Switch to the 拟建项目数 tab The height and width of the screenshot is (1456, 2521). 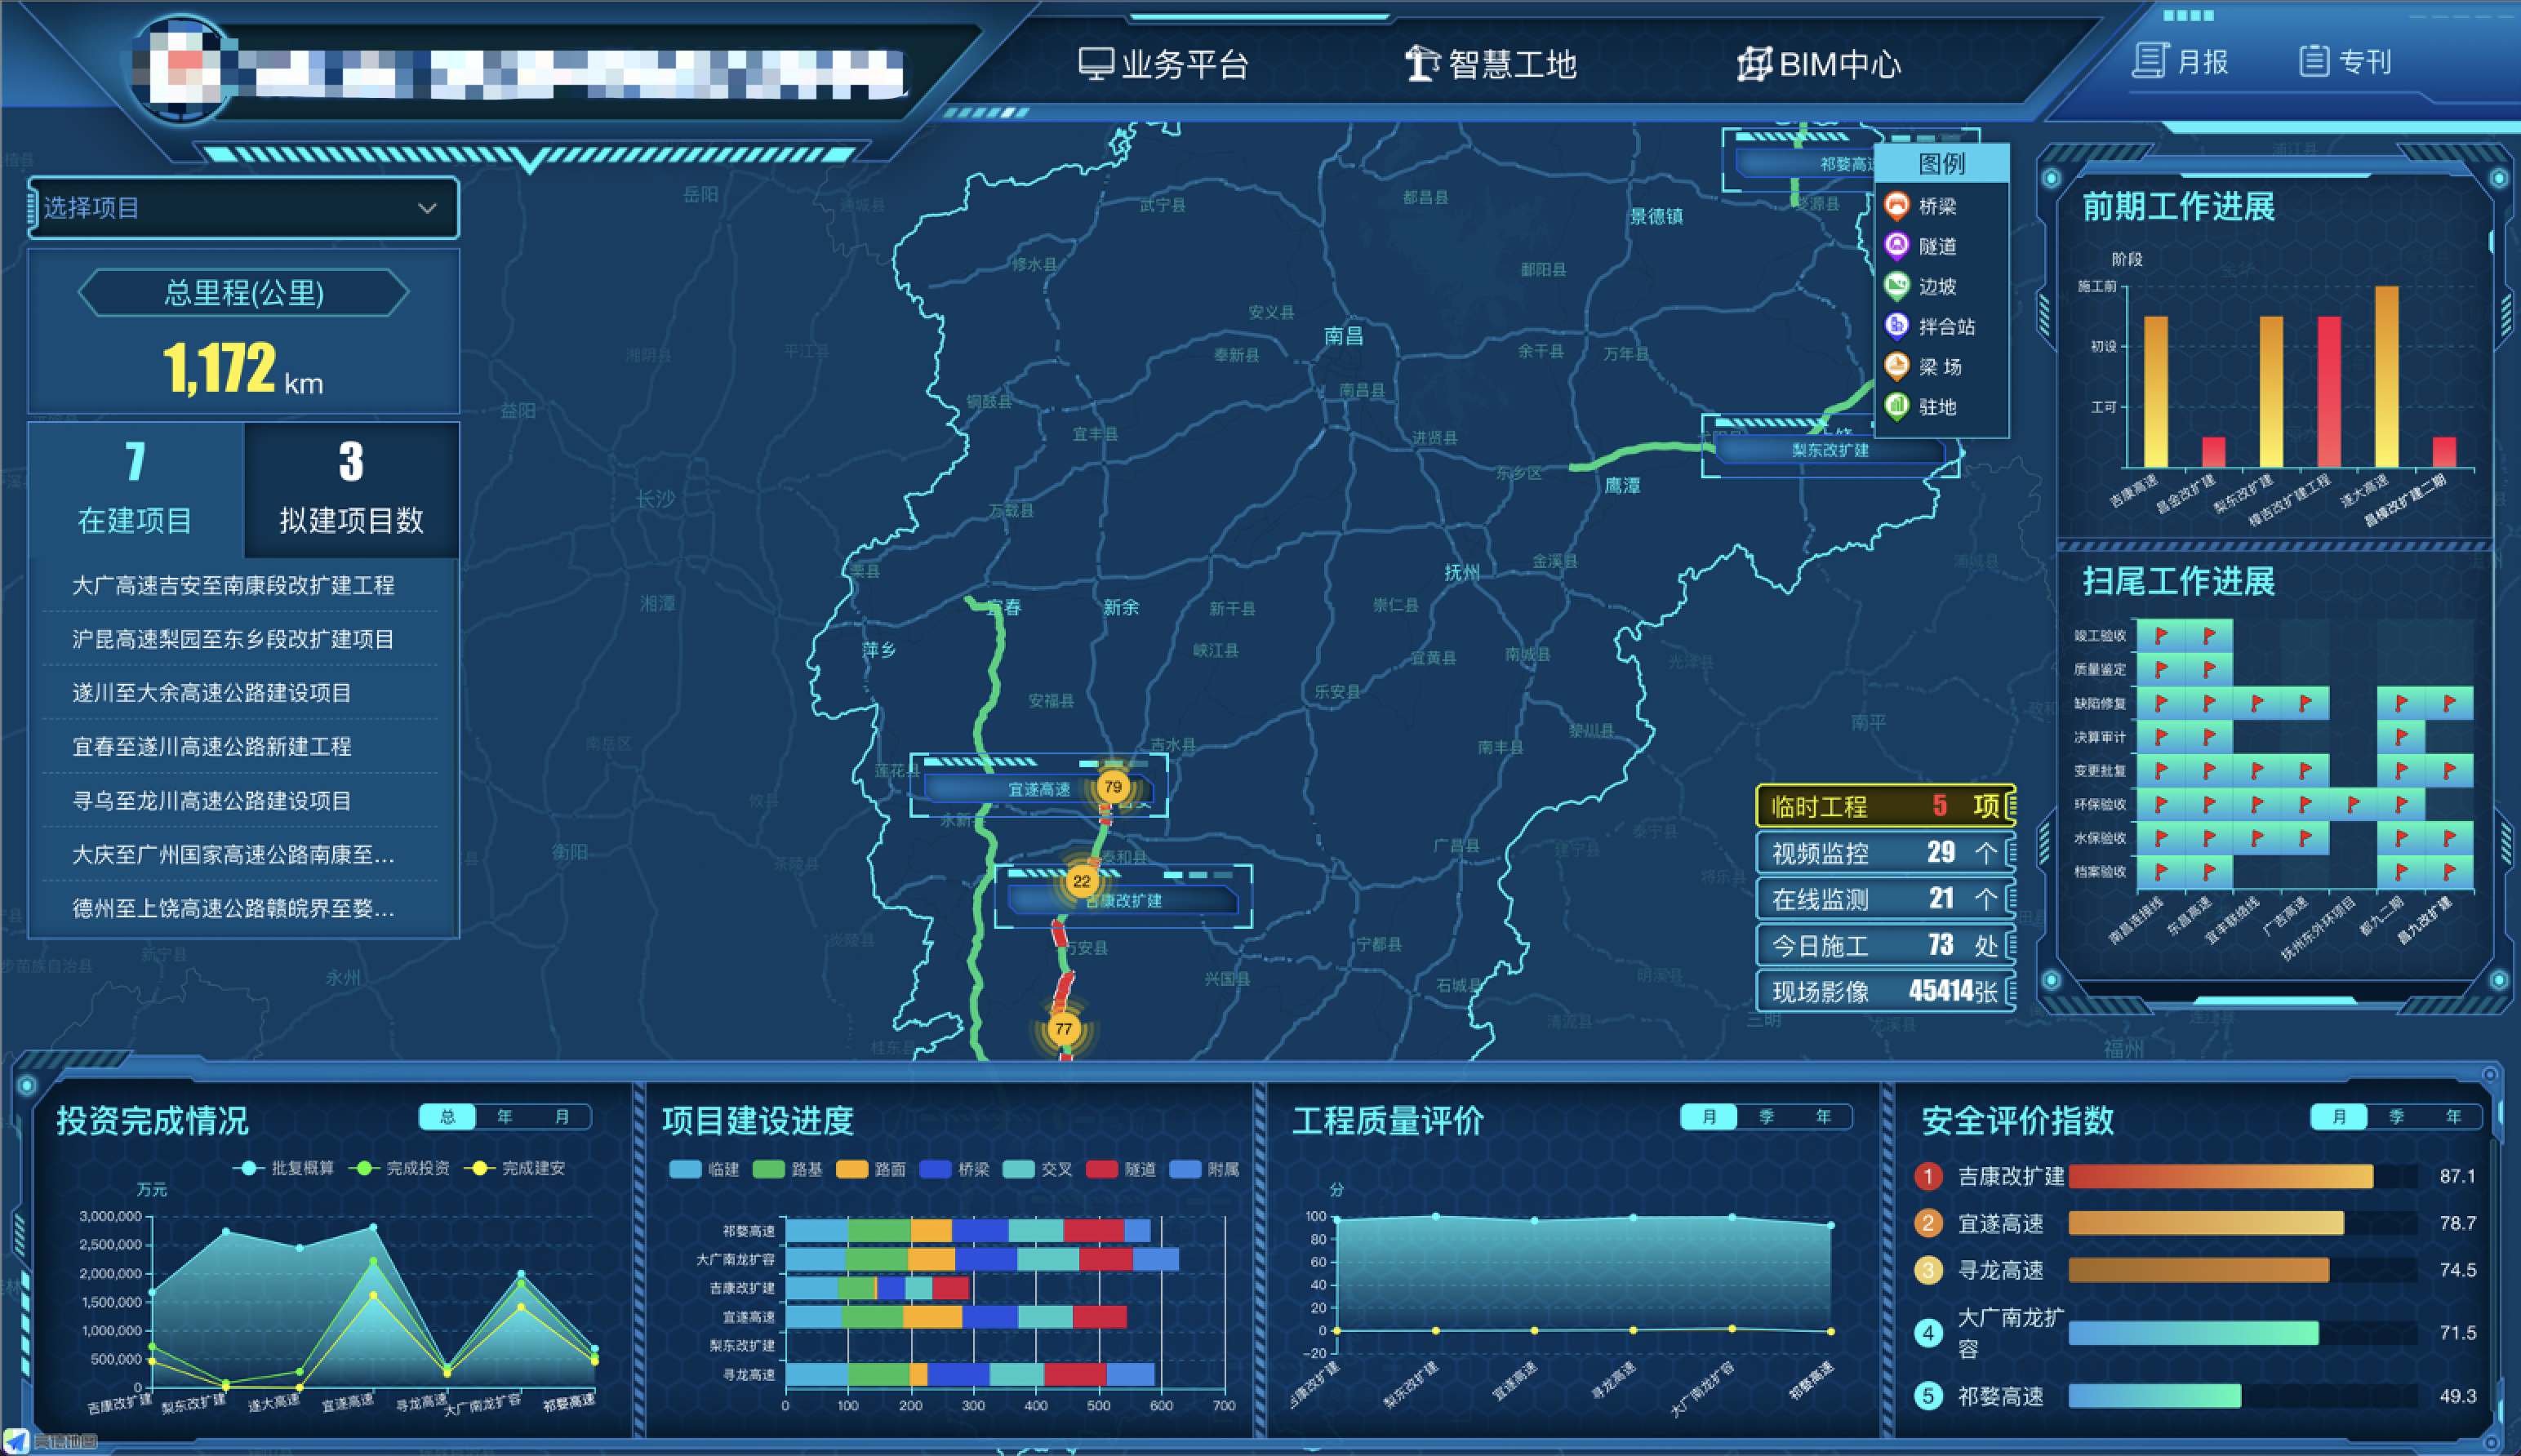[351, 489]
